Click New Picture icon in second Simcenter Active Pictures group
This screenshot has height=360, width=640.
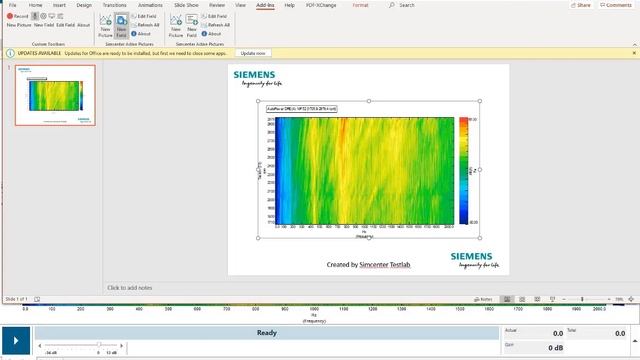click(176, 25)
